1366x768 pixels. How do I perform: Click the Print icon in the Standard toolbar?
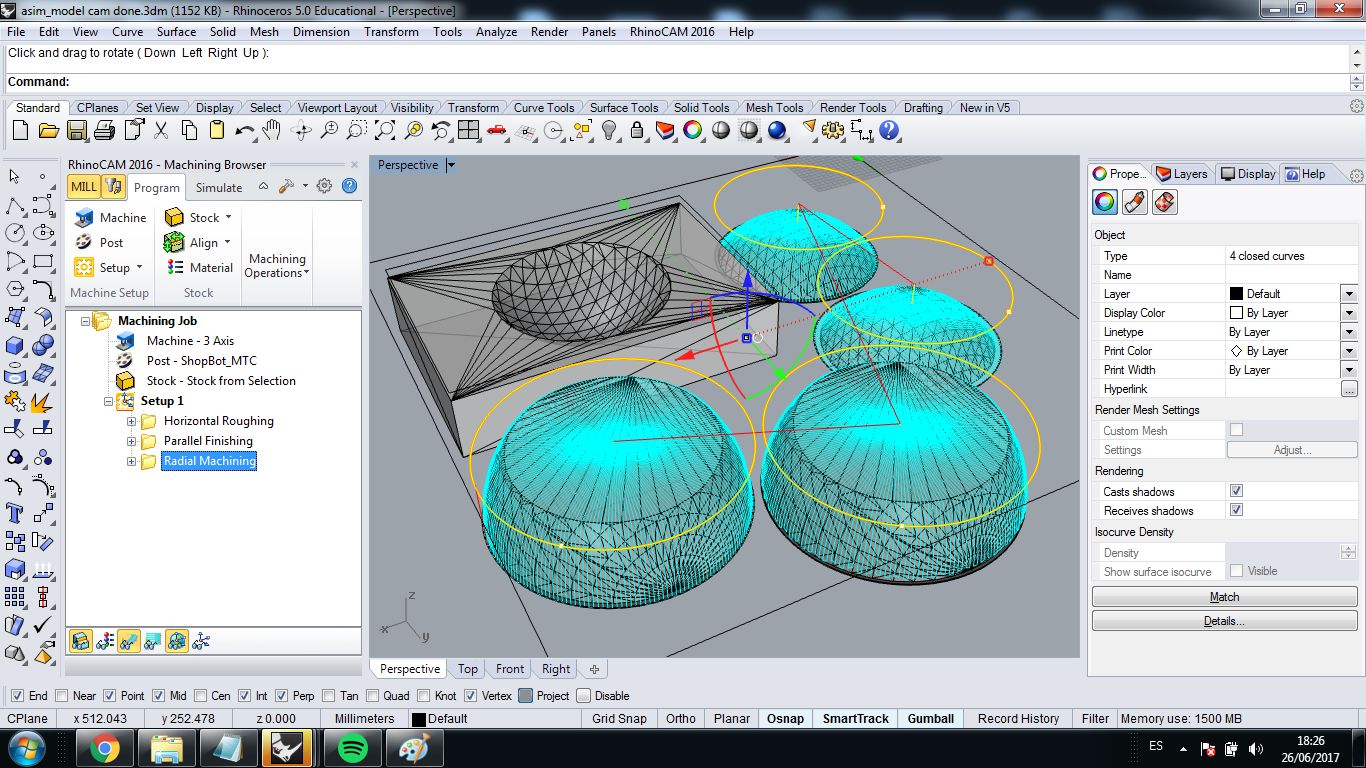pyautogui.click(x=104, y=130)
